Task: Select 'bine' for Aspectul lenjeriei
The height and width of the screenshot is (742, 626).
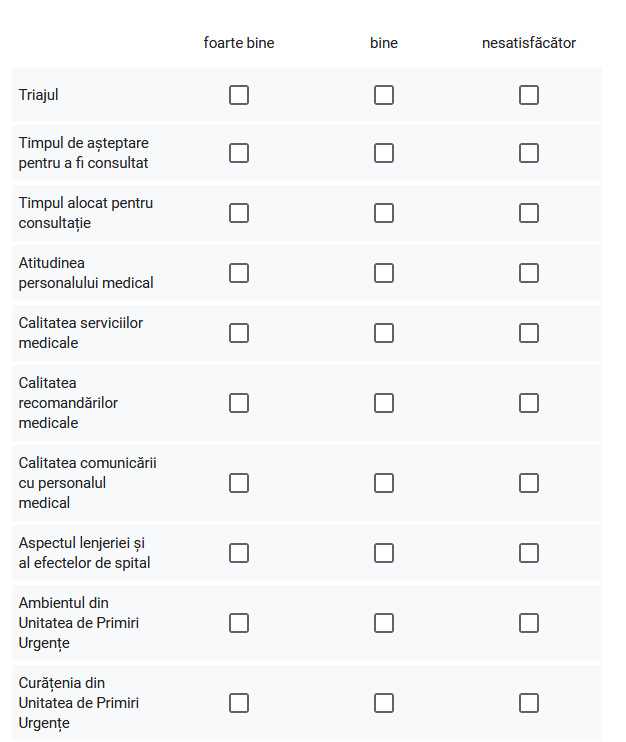Action: click(x=384, y=553)
